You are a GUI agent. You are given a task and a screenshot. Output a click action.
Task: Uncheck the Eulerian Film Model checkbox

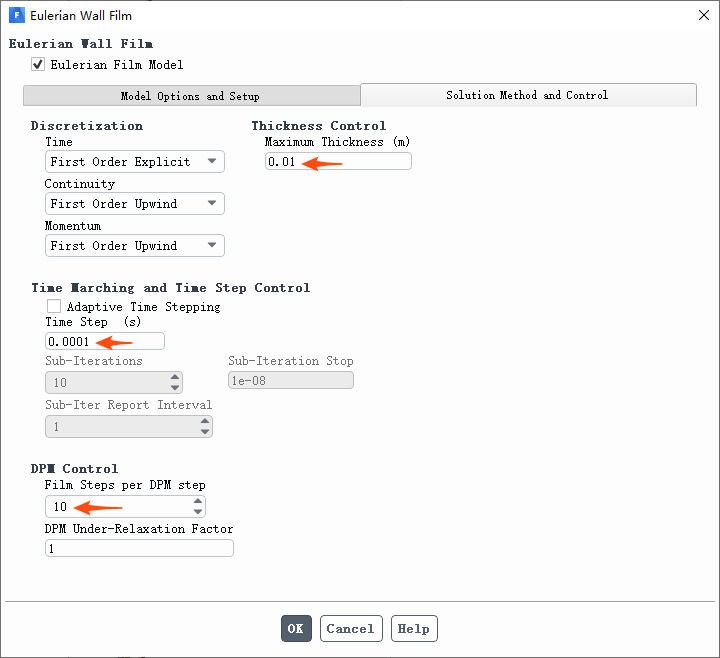click(38, 64)
